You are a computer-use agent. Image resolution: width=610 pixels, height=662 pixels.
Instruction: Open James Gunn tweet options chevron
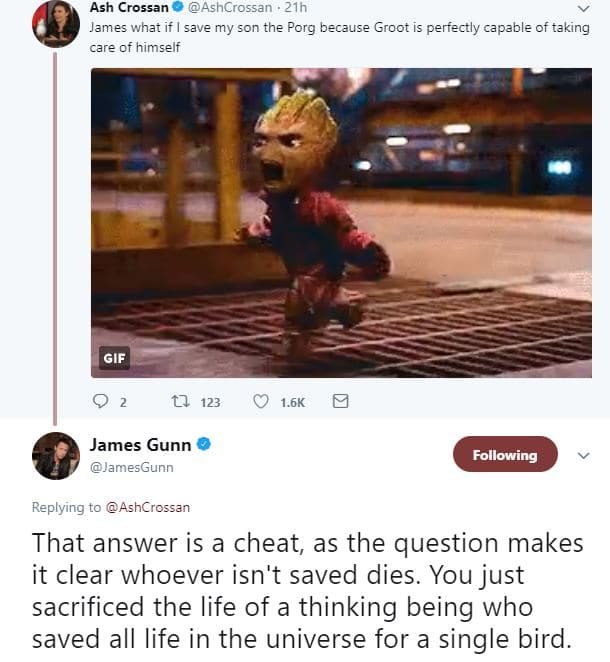coord(583,456)
